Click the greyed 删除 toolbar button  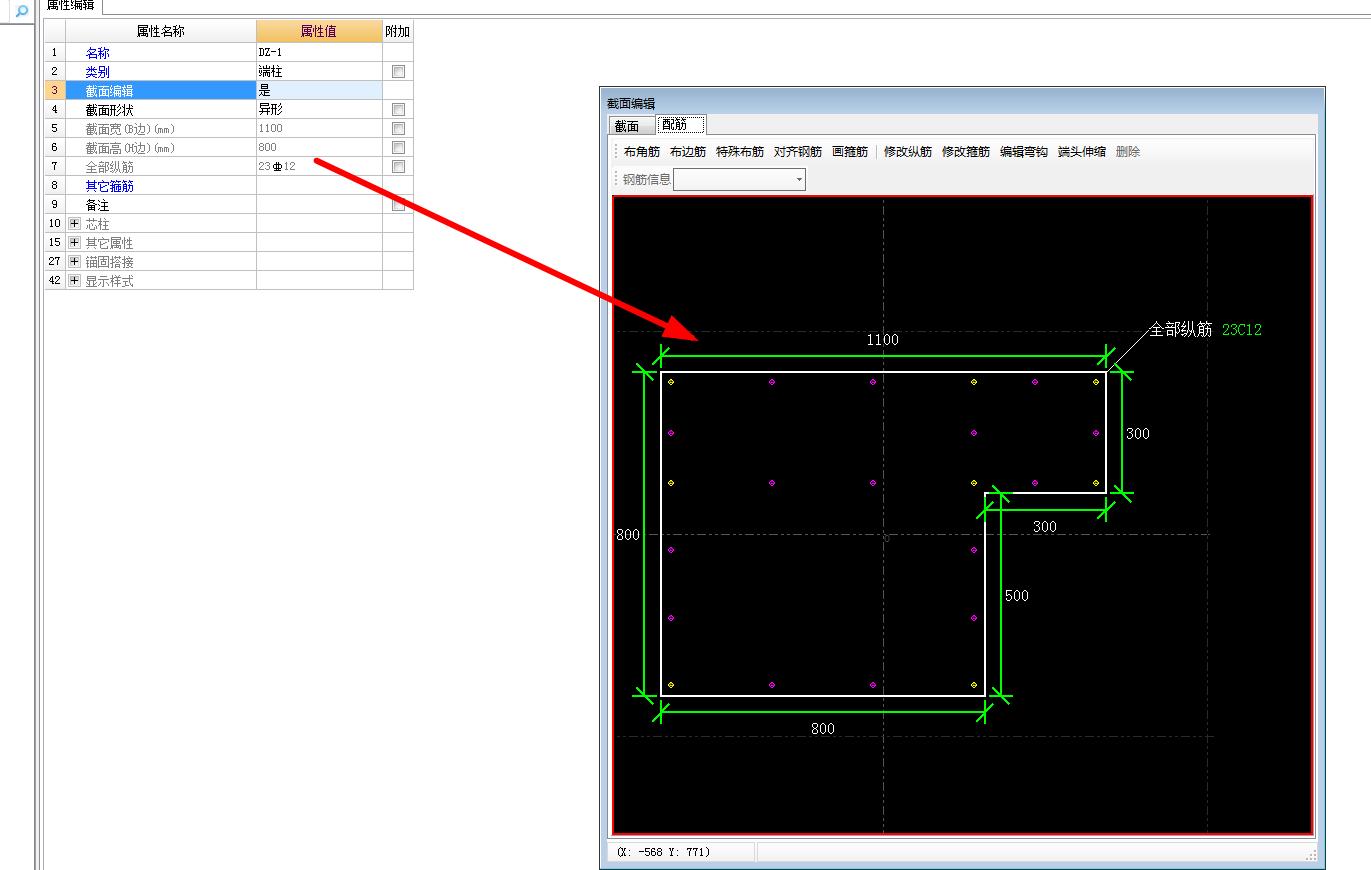click(1128, 152)
